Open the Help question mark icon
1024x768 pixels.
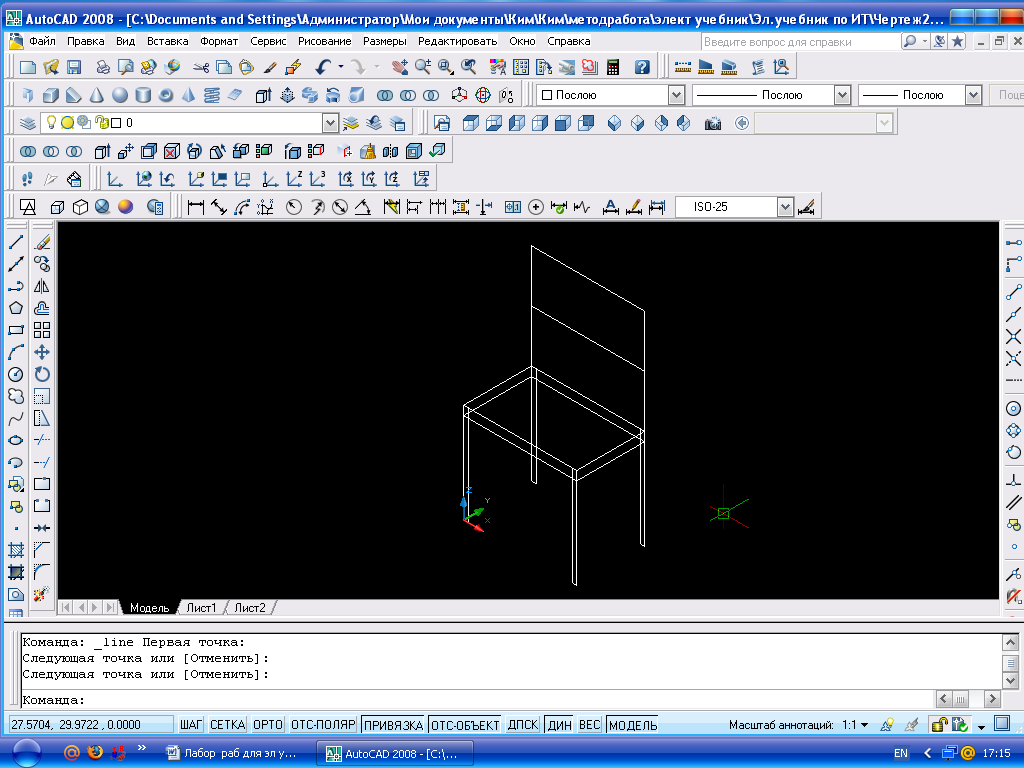(x=643, y=67)
